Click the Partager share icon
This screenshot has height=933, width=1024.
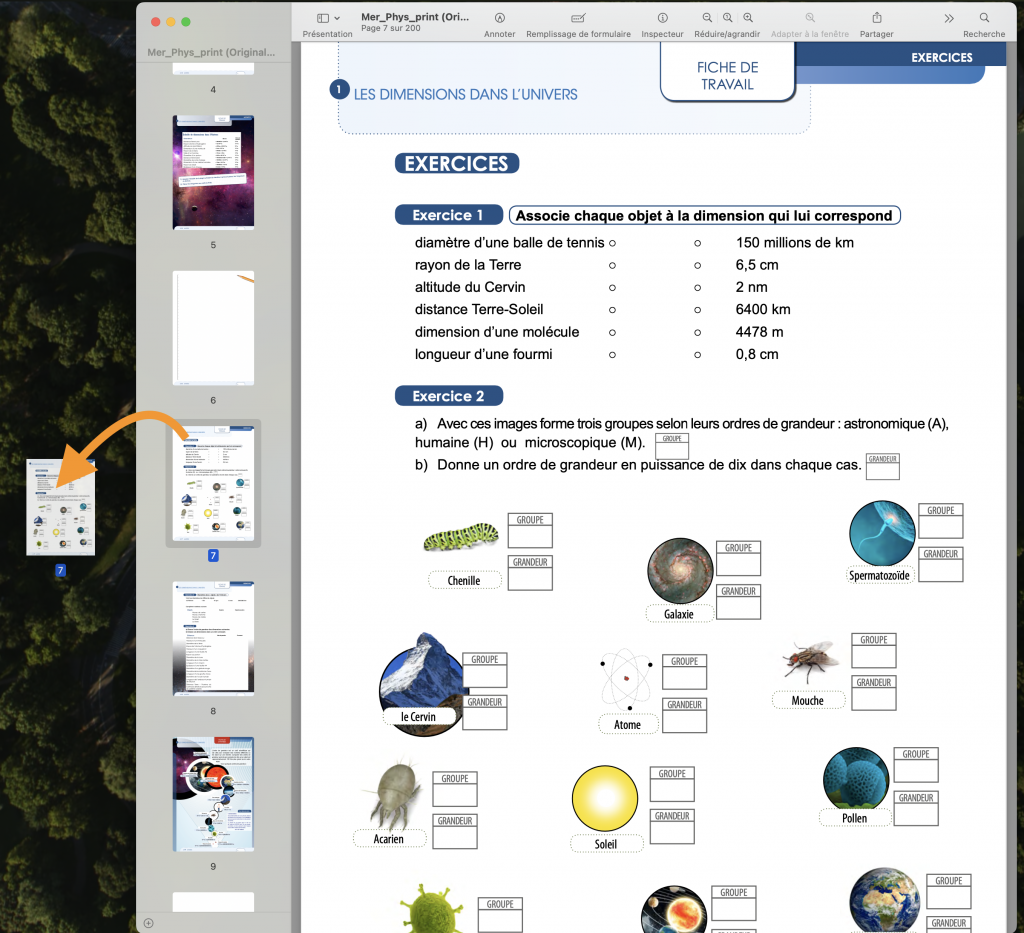point(876,18)
